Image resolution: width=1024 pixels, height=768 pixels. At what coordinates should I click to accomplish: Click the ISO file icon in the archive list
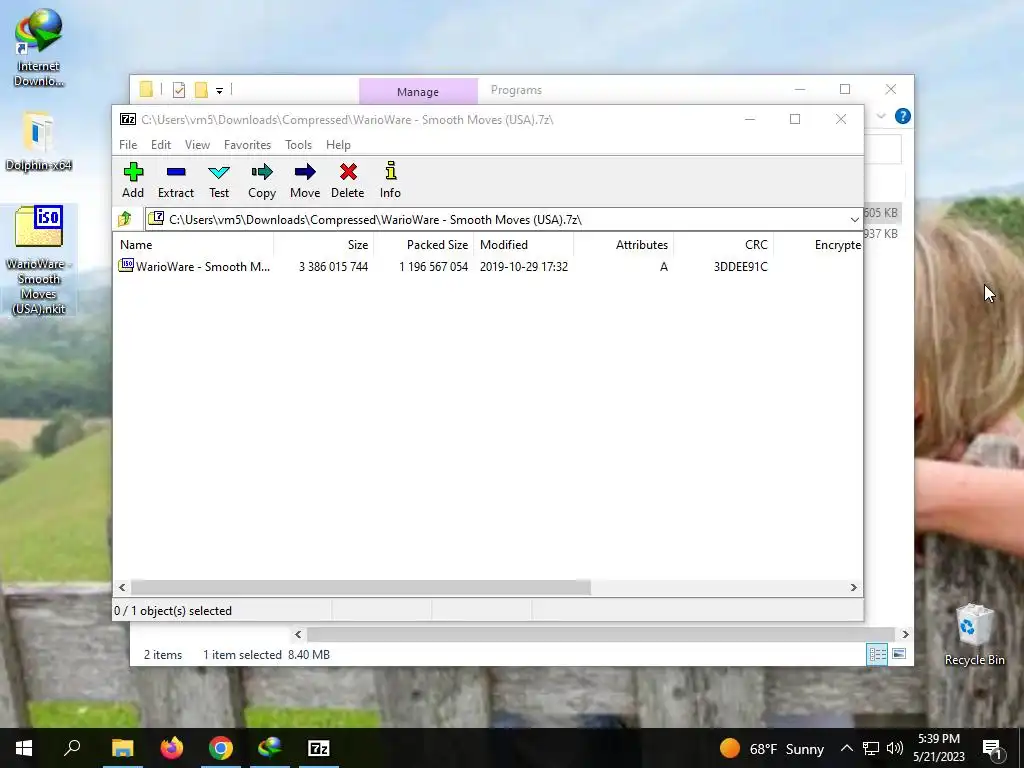(x=126, y=265)
